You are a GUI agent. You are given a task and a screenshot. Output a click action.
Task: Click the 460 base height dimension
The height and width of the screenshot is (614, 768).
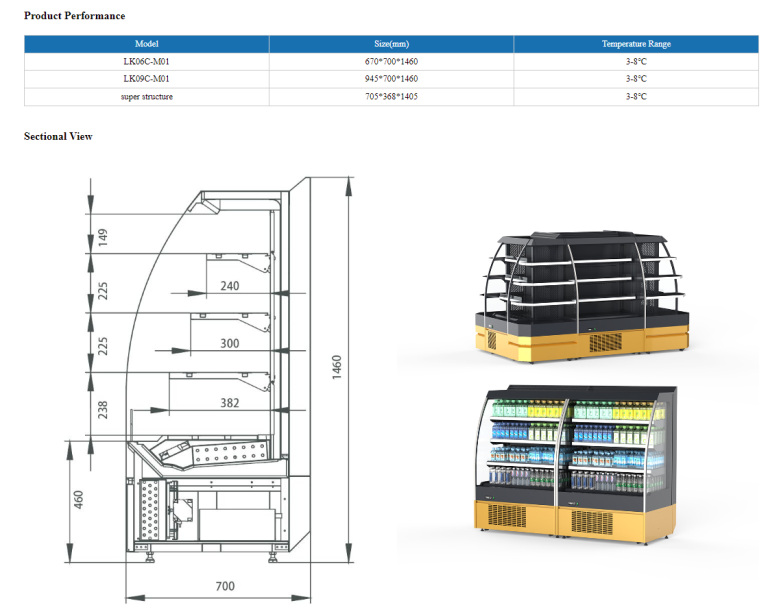click(x=78, y=498)
